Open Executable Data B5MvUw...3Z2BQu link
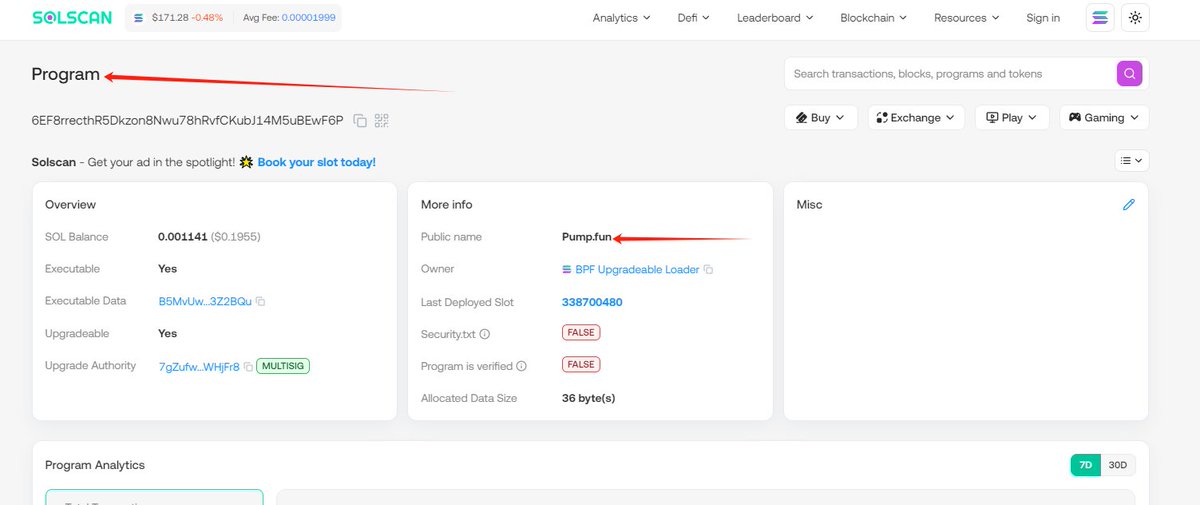 point(205,302)
